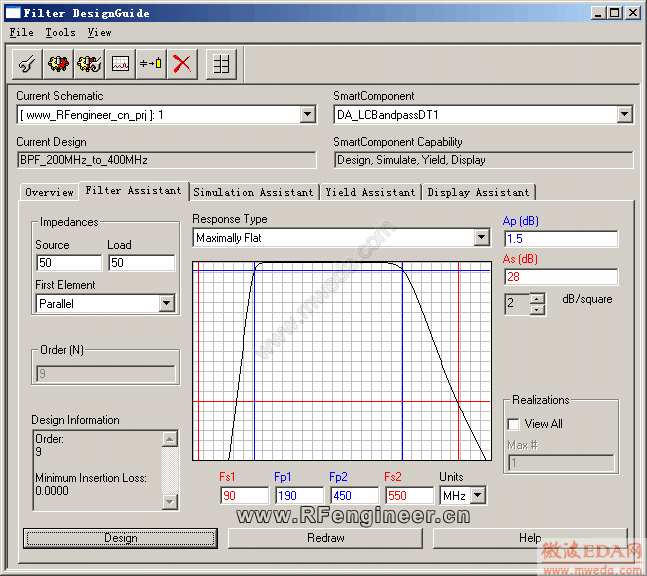Viewport: 647px width, 576px height.
Task: Click the Help button
Action: (x=530, y=538)
